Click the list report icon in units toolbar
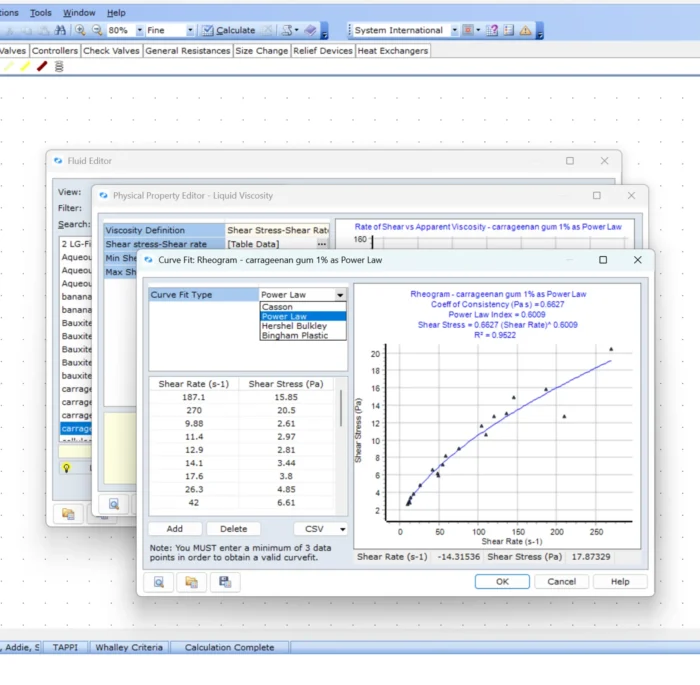 pos(508,30)
